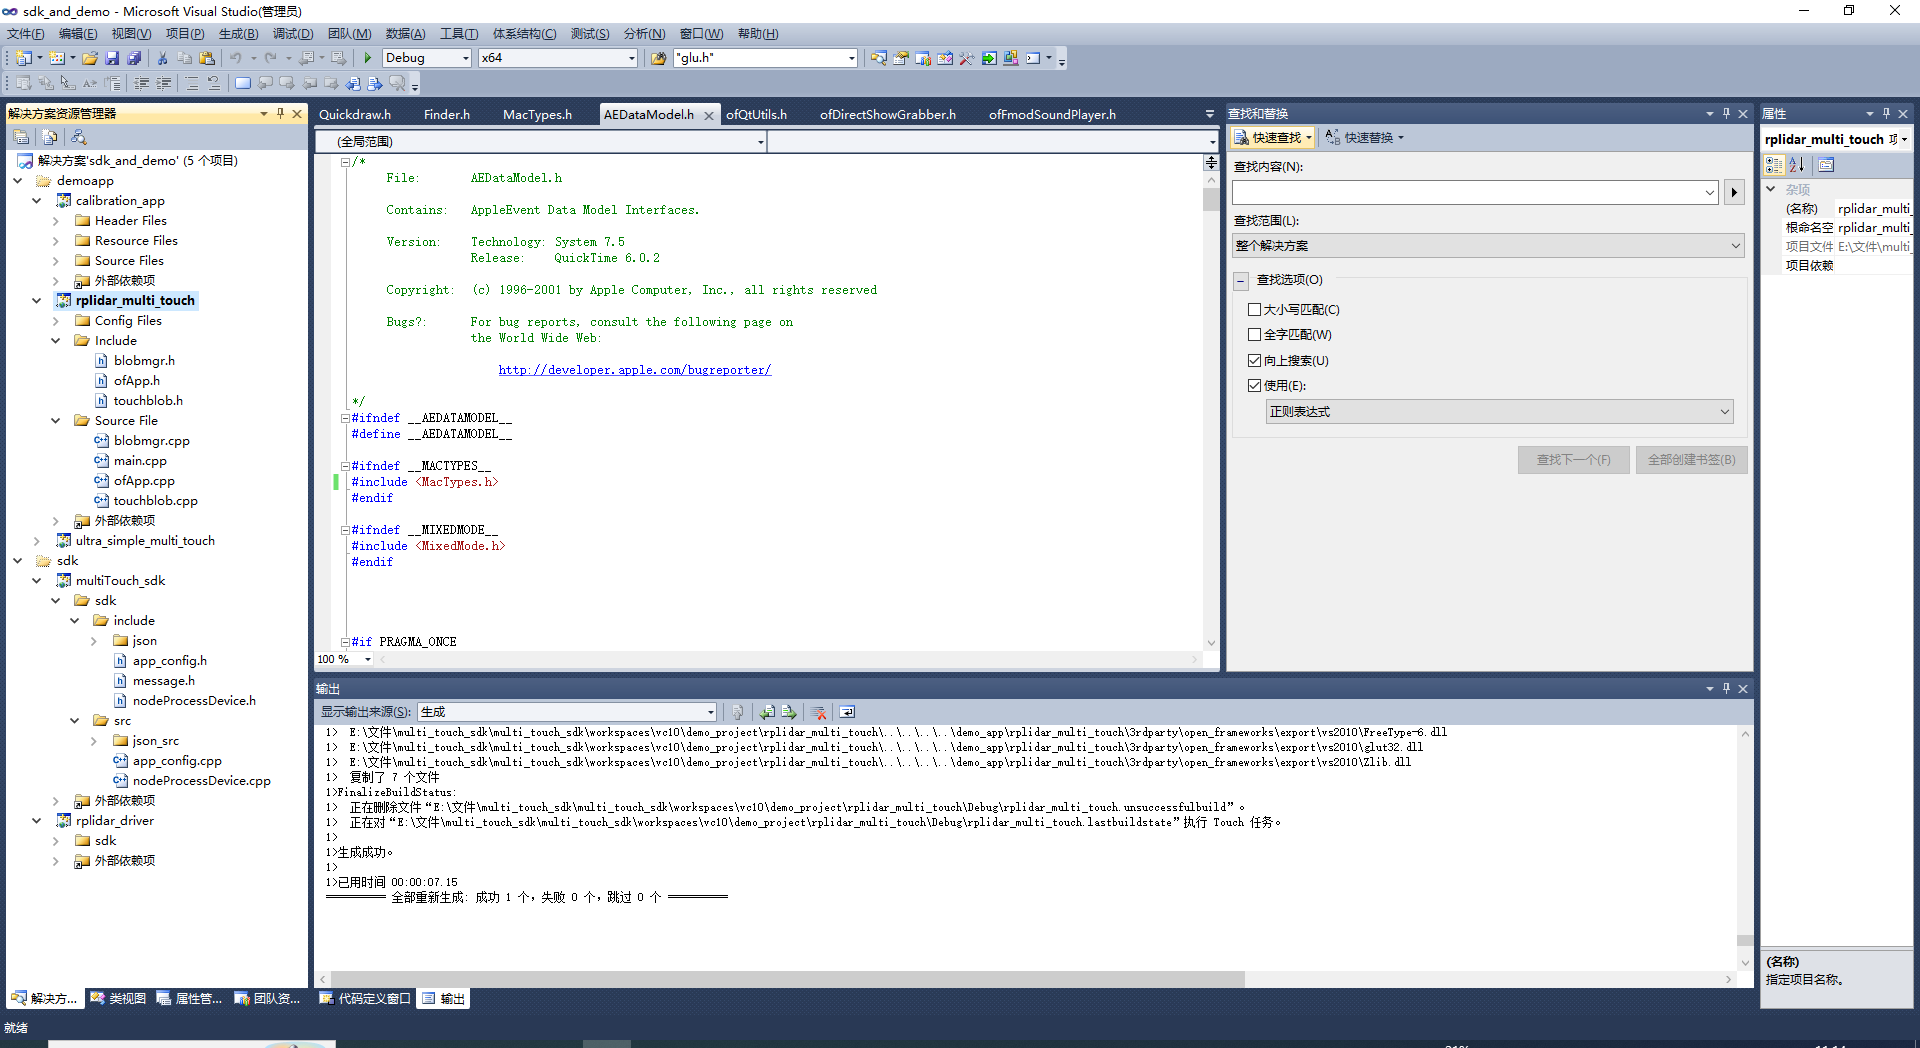The width and height of the screenshot is (1920, 1048).
Task: Select main.cpp in Solution Explorer
Action: click(140, 461)
